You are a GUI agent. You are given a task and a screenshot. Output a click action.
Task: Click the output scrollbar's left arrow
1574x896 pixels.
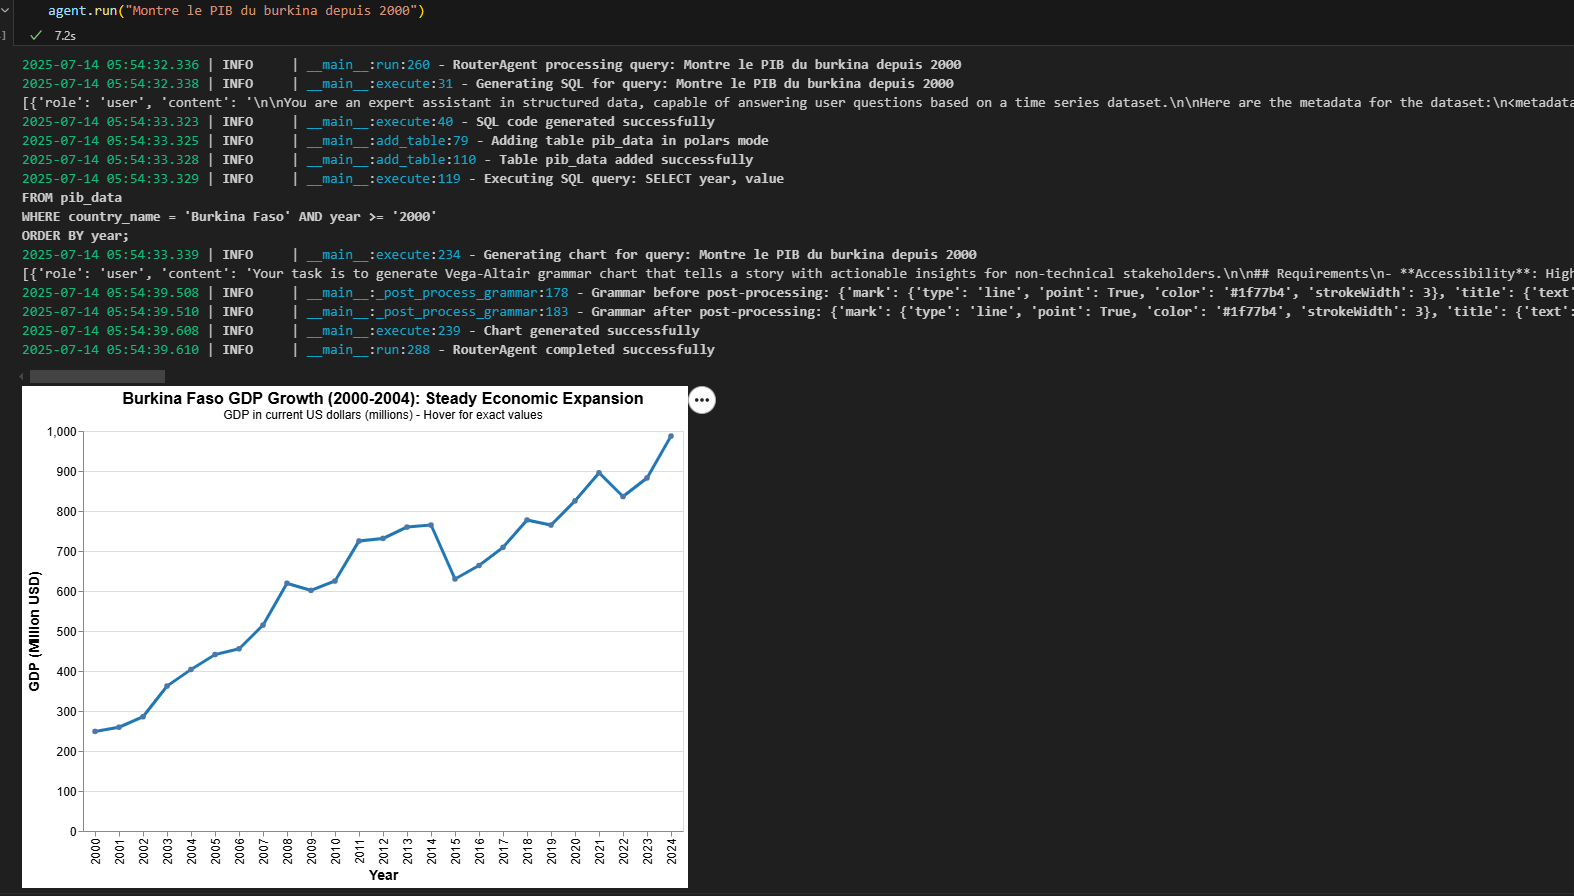point(22,377)
